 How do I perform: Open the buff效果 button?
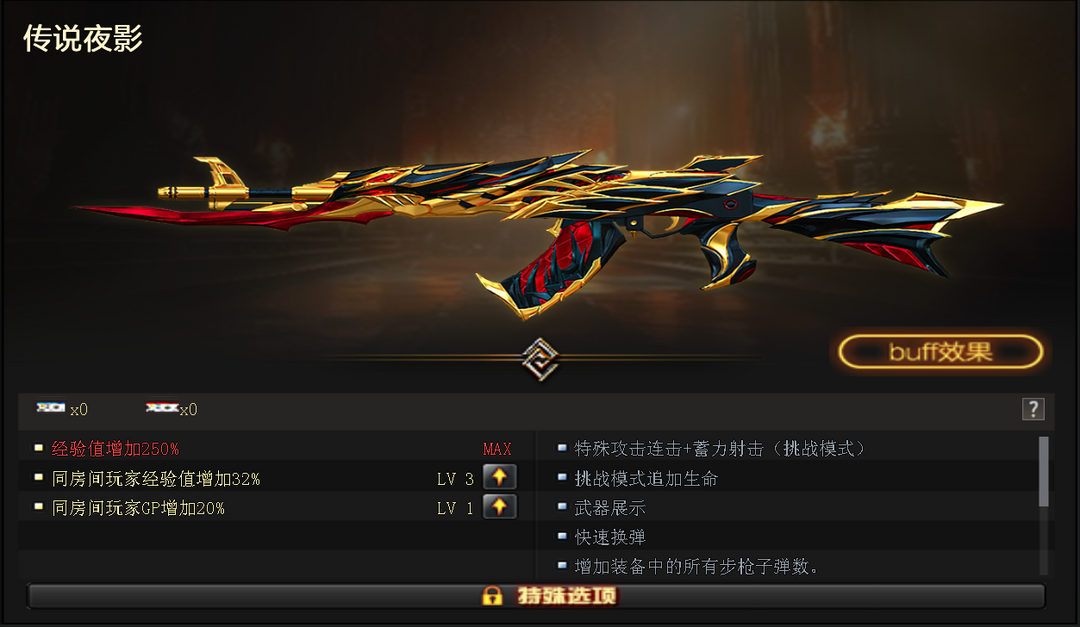(940, 352)
